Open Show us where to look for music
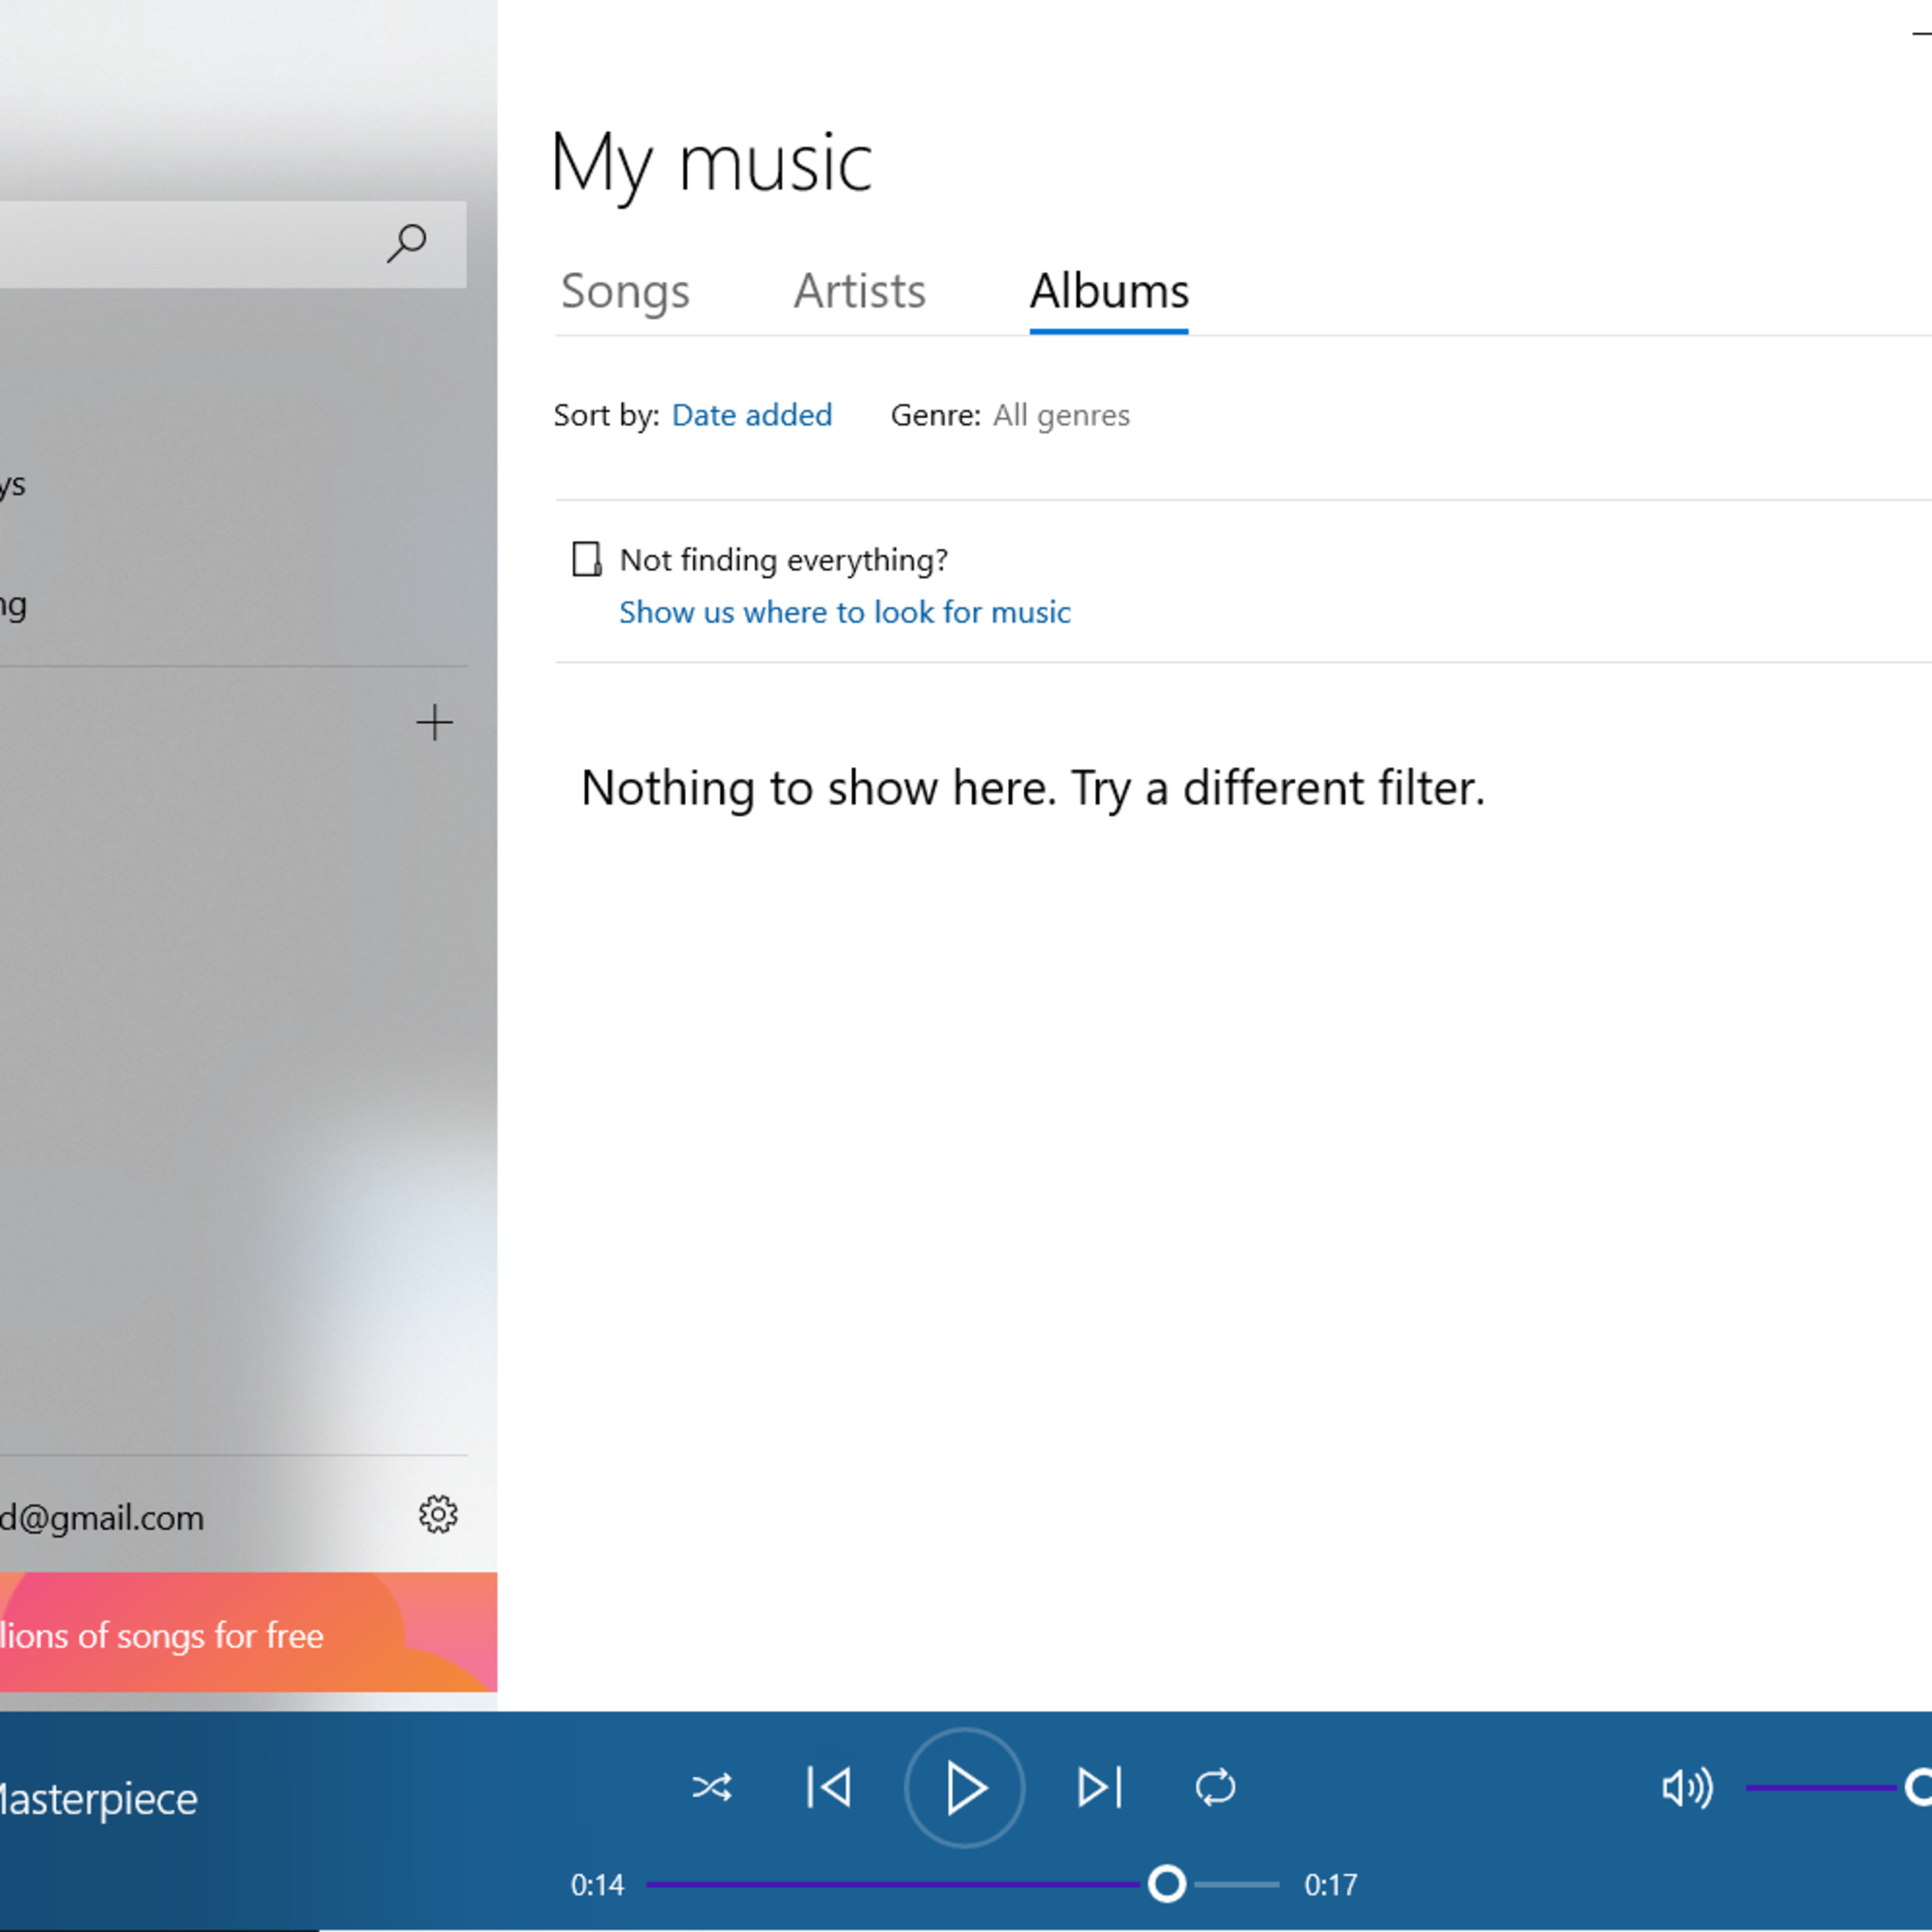The image size is (1932, 1932). [845, 612]
